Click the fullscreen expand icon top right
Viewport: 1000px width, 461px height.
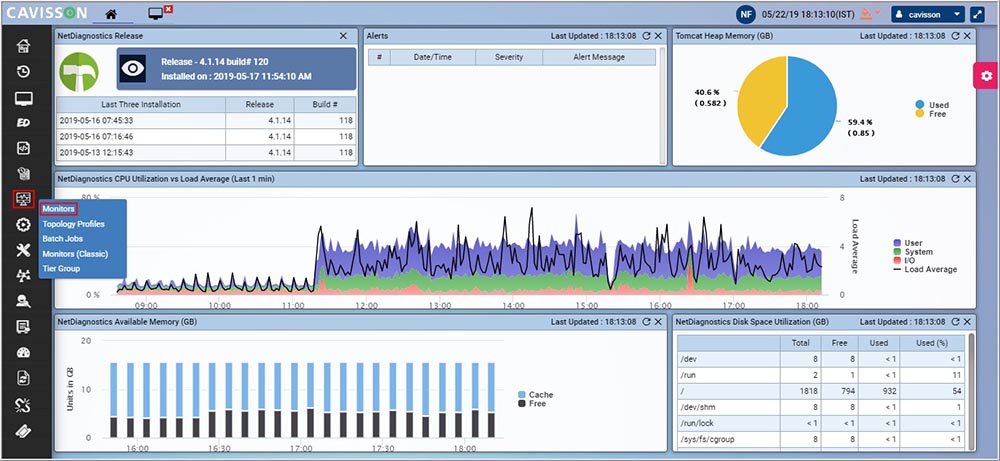(978, 14)
